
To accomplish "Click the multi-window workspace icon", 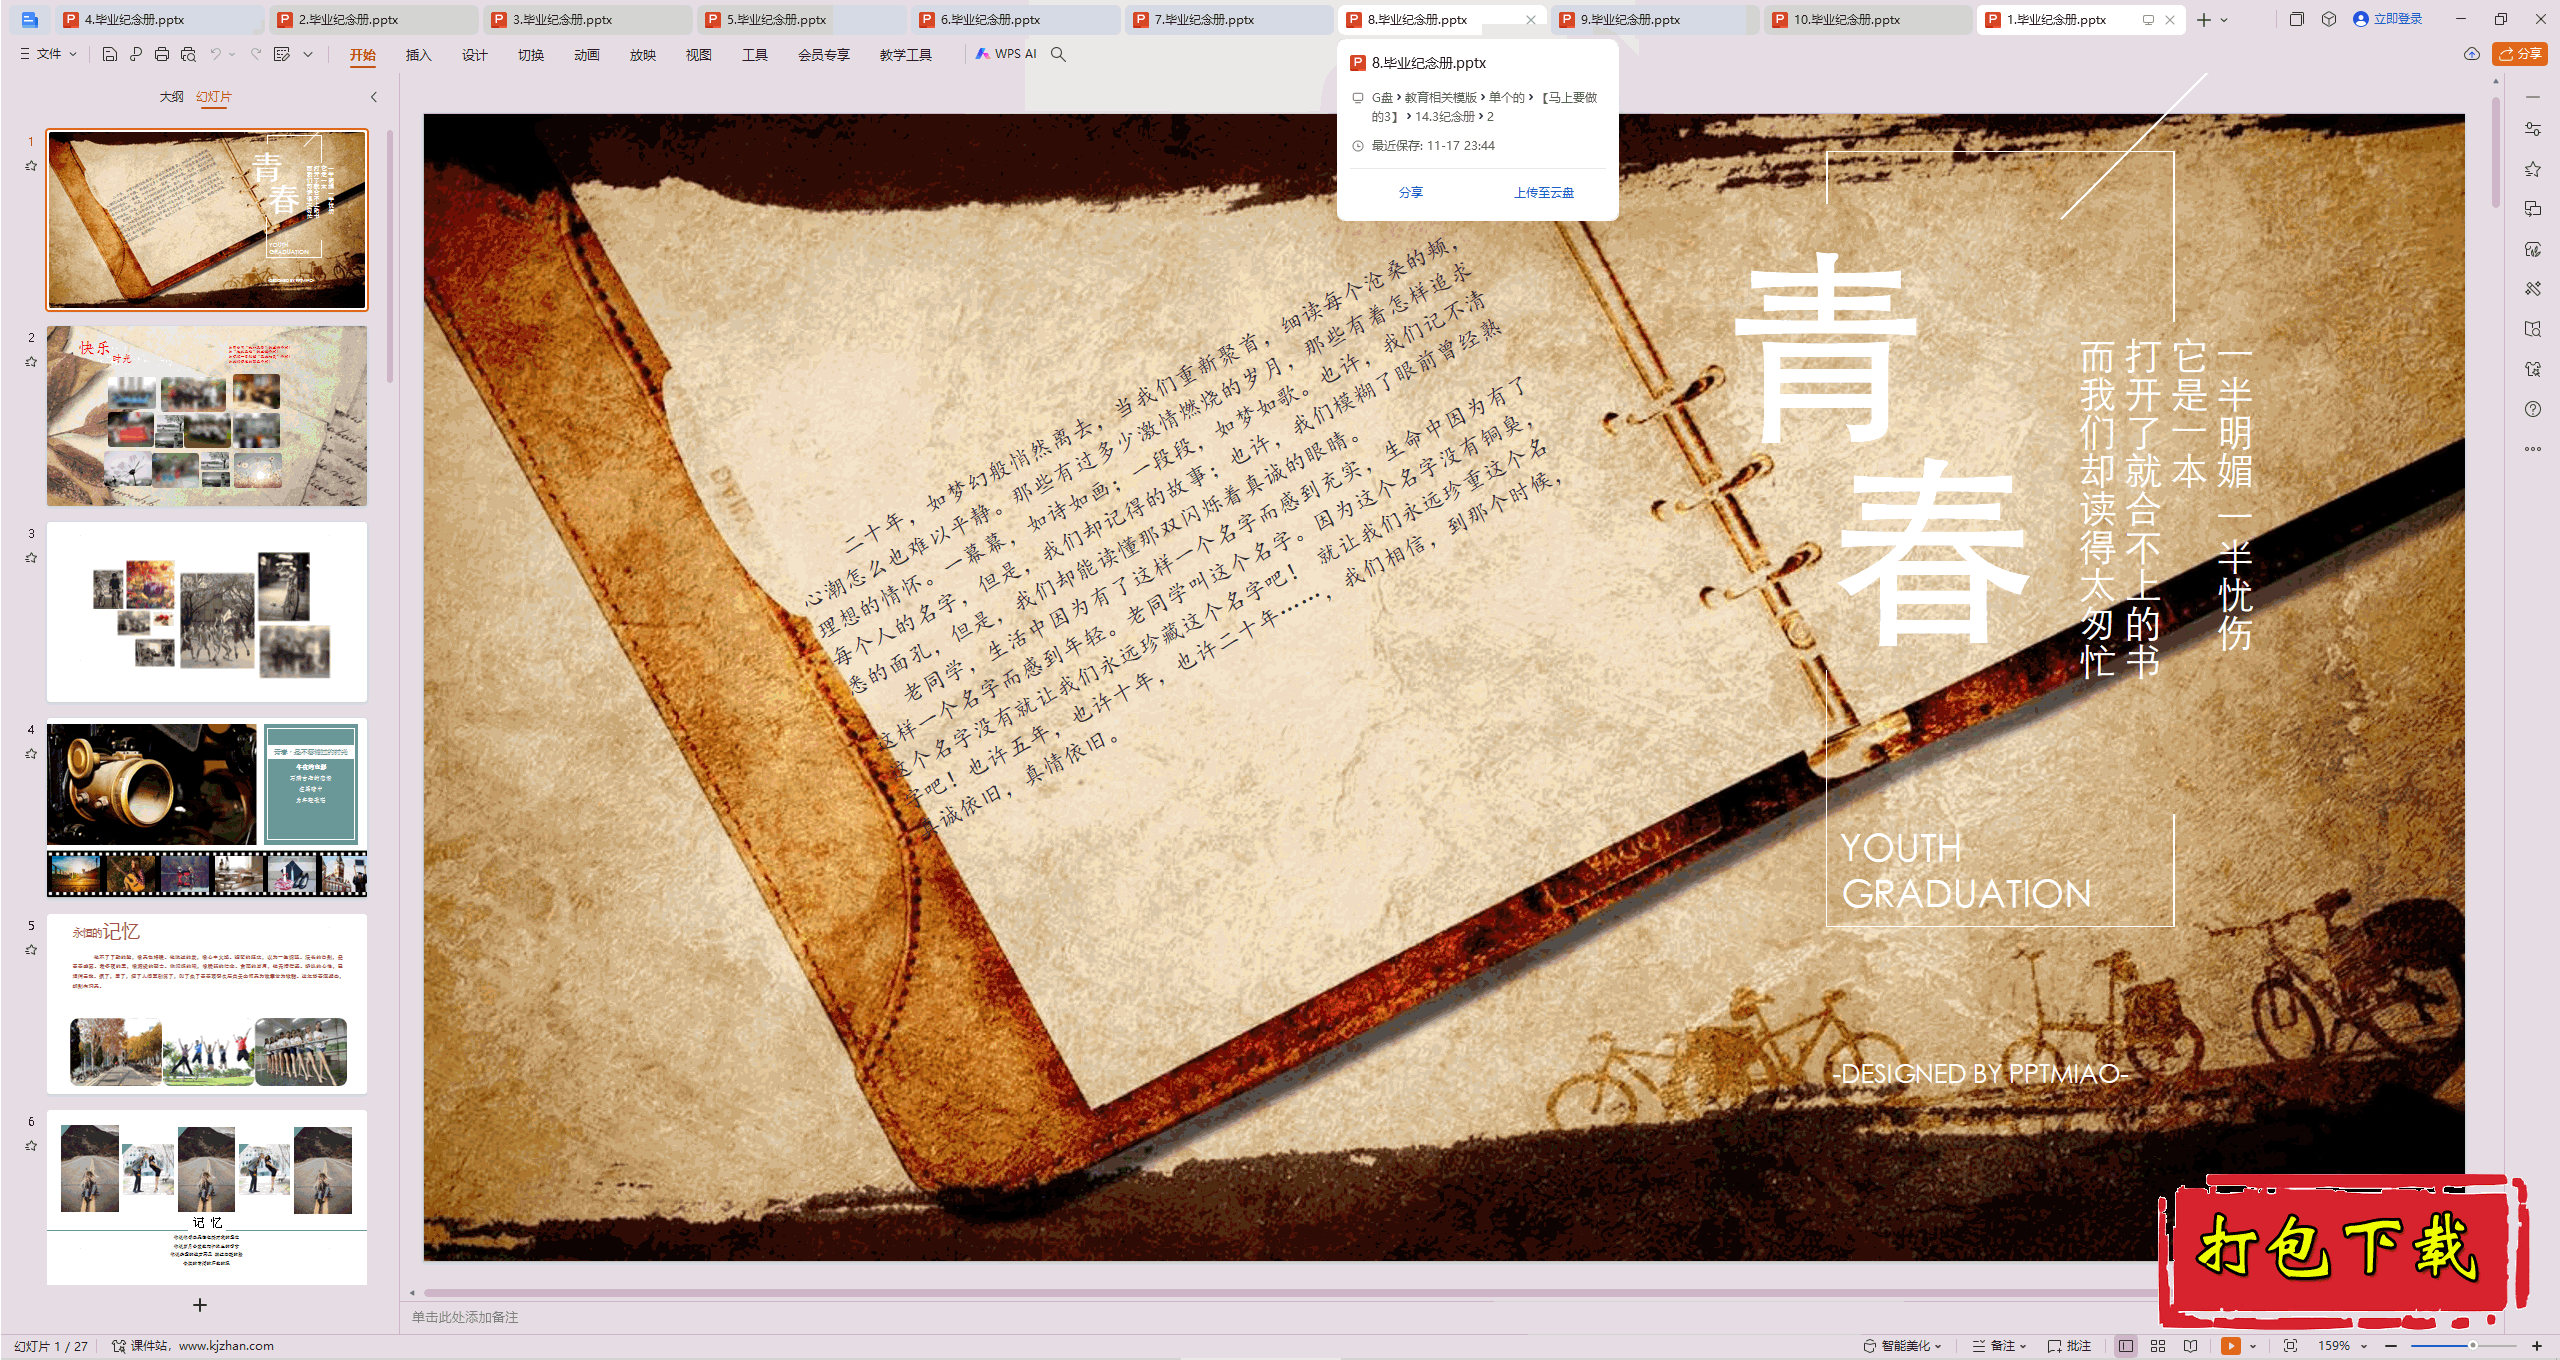I will (x=2296, y=19).
